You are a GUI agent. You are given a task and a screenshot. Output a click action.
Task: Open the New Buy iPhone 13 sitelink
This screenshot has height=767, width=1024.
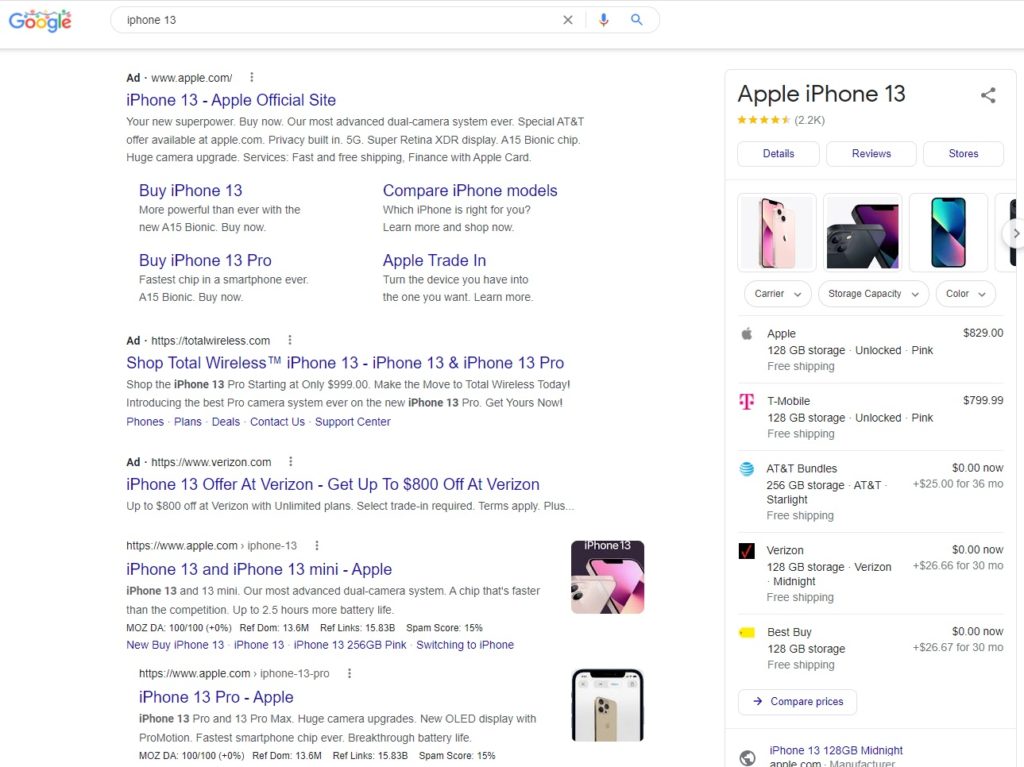coord(175,645)
